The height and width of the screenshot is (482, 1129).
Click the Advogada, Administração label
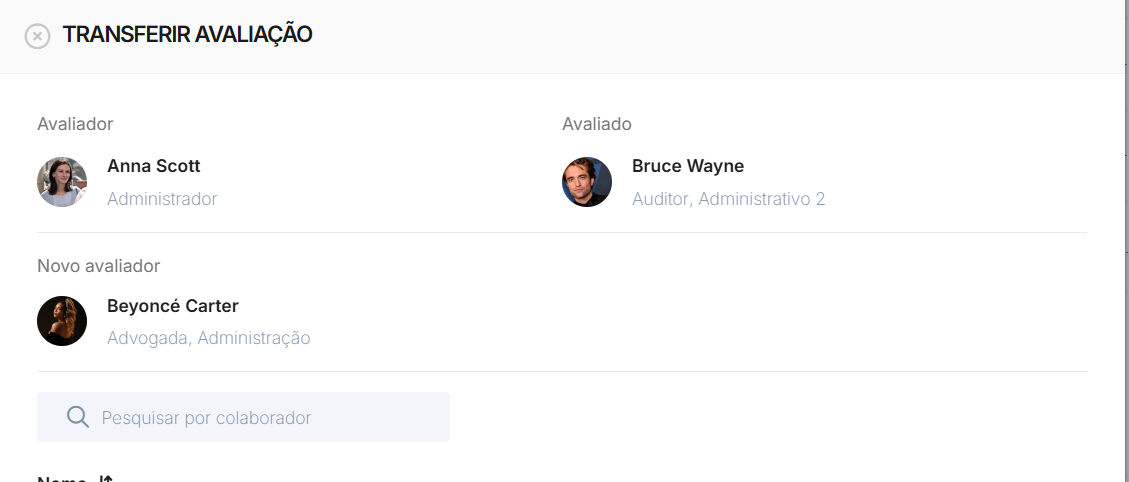click(x=209, y=338)
